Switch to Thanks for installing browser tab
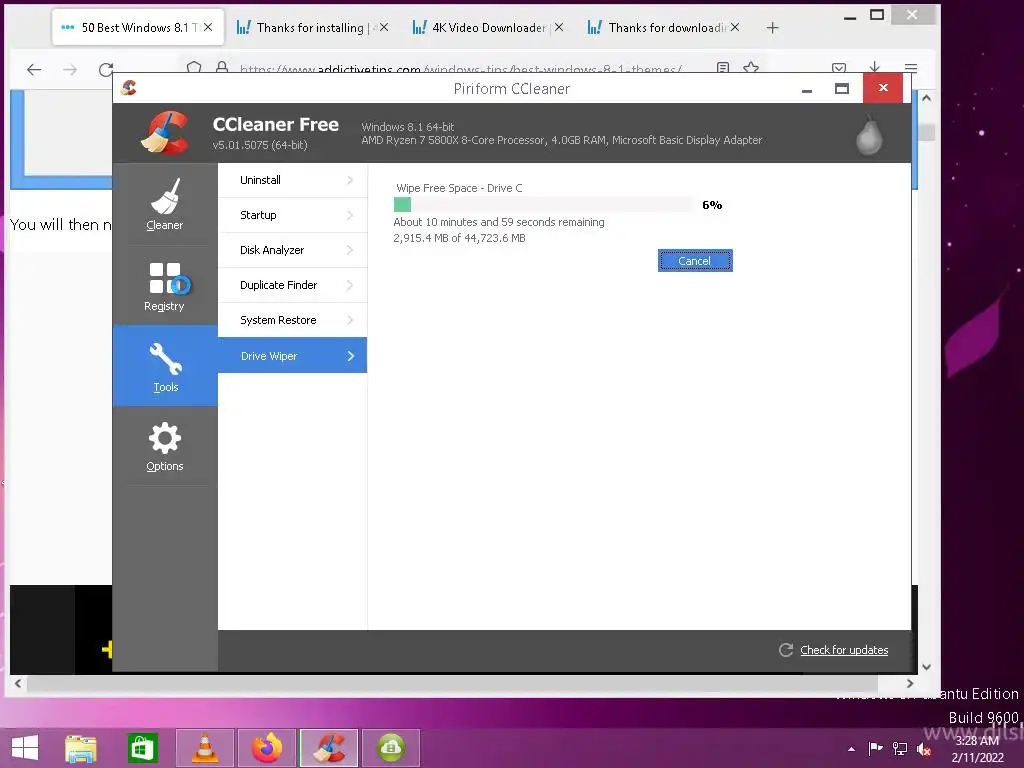The width and height of the screenshot is (1024, 768). (312, 27)
